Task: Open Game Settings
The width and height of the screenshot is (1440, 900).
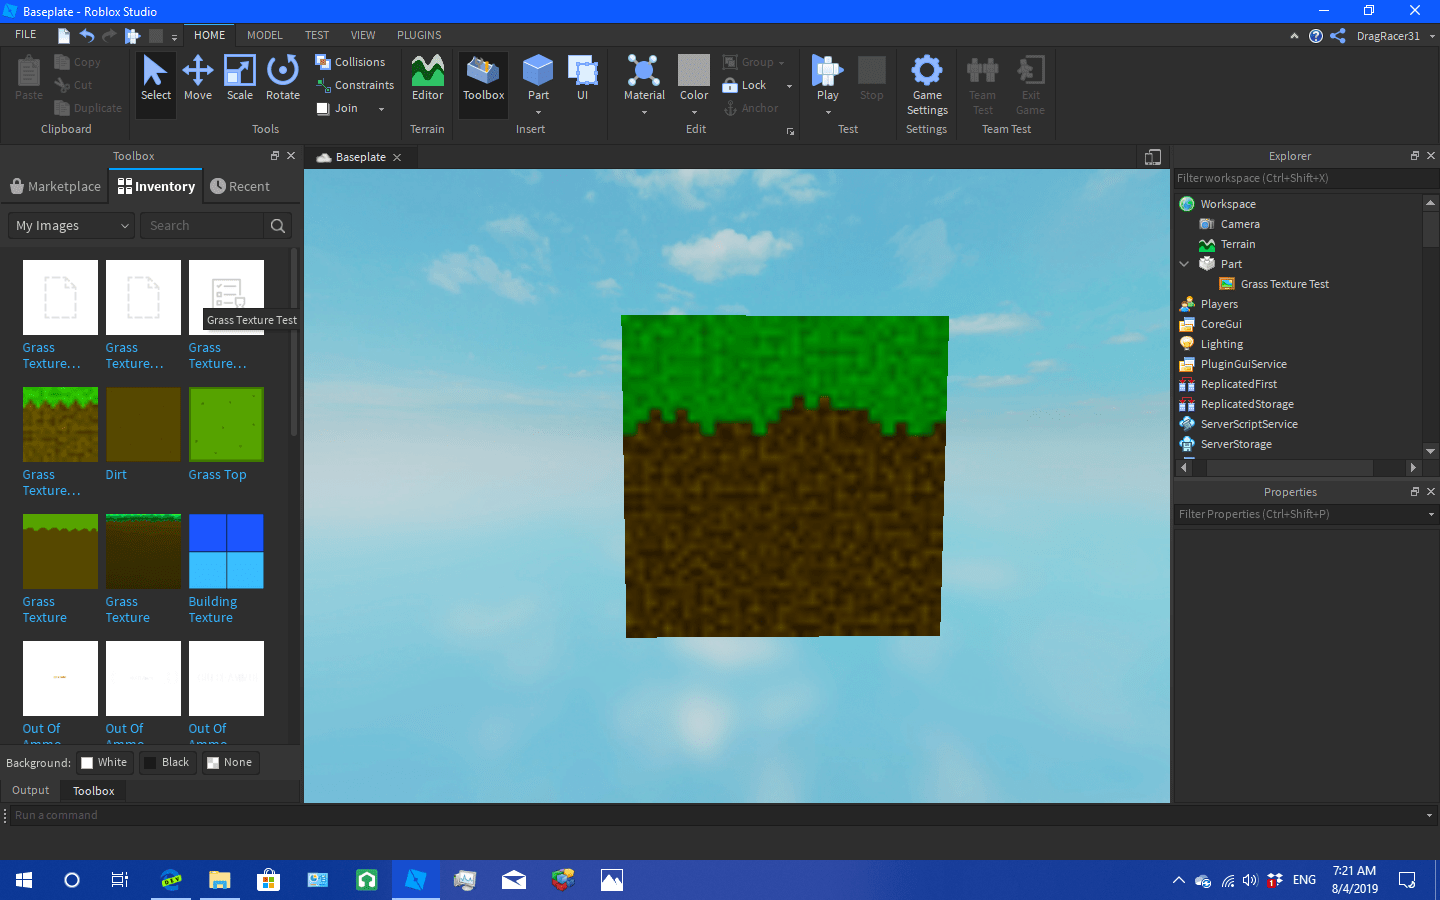Action: coord(927,85)
